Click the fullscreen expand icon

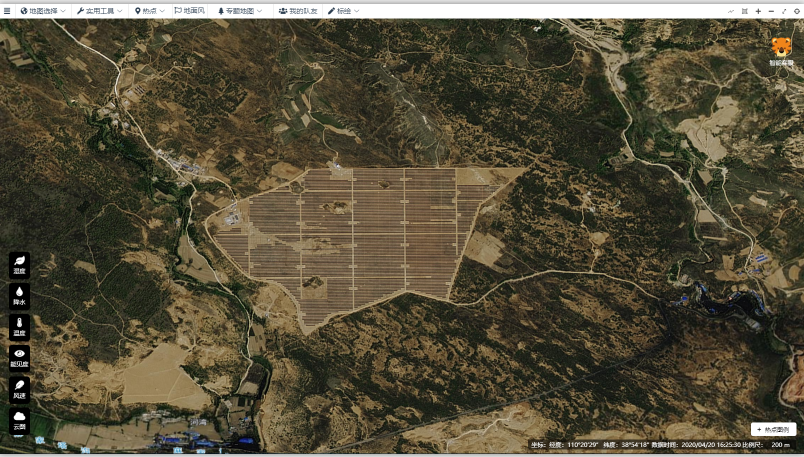[783, 10]
